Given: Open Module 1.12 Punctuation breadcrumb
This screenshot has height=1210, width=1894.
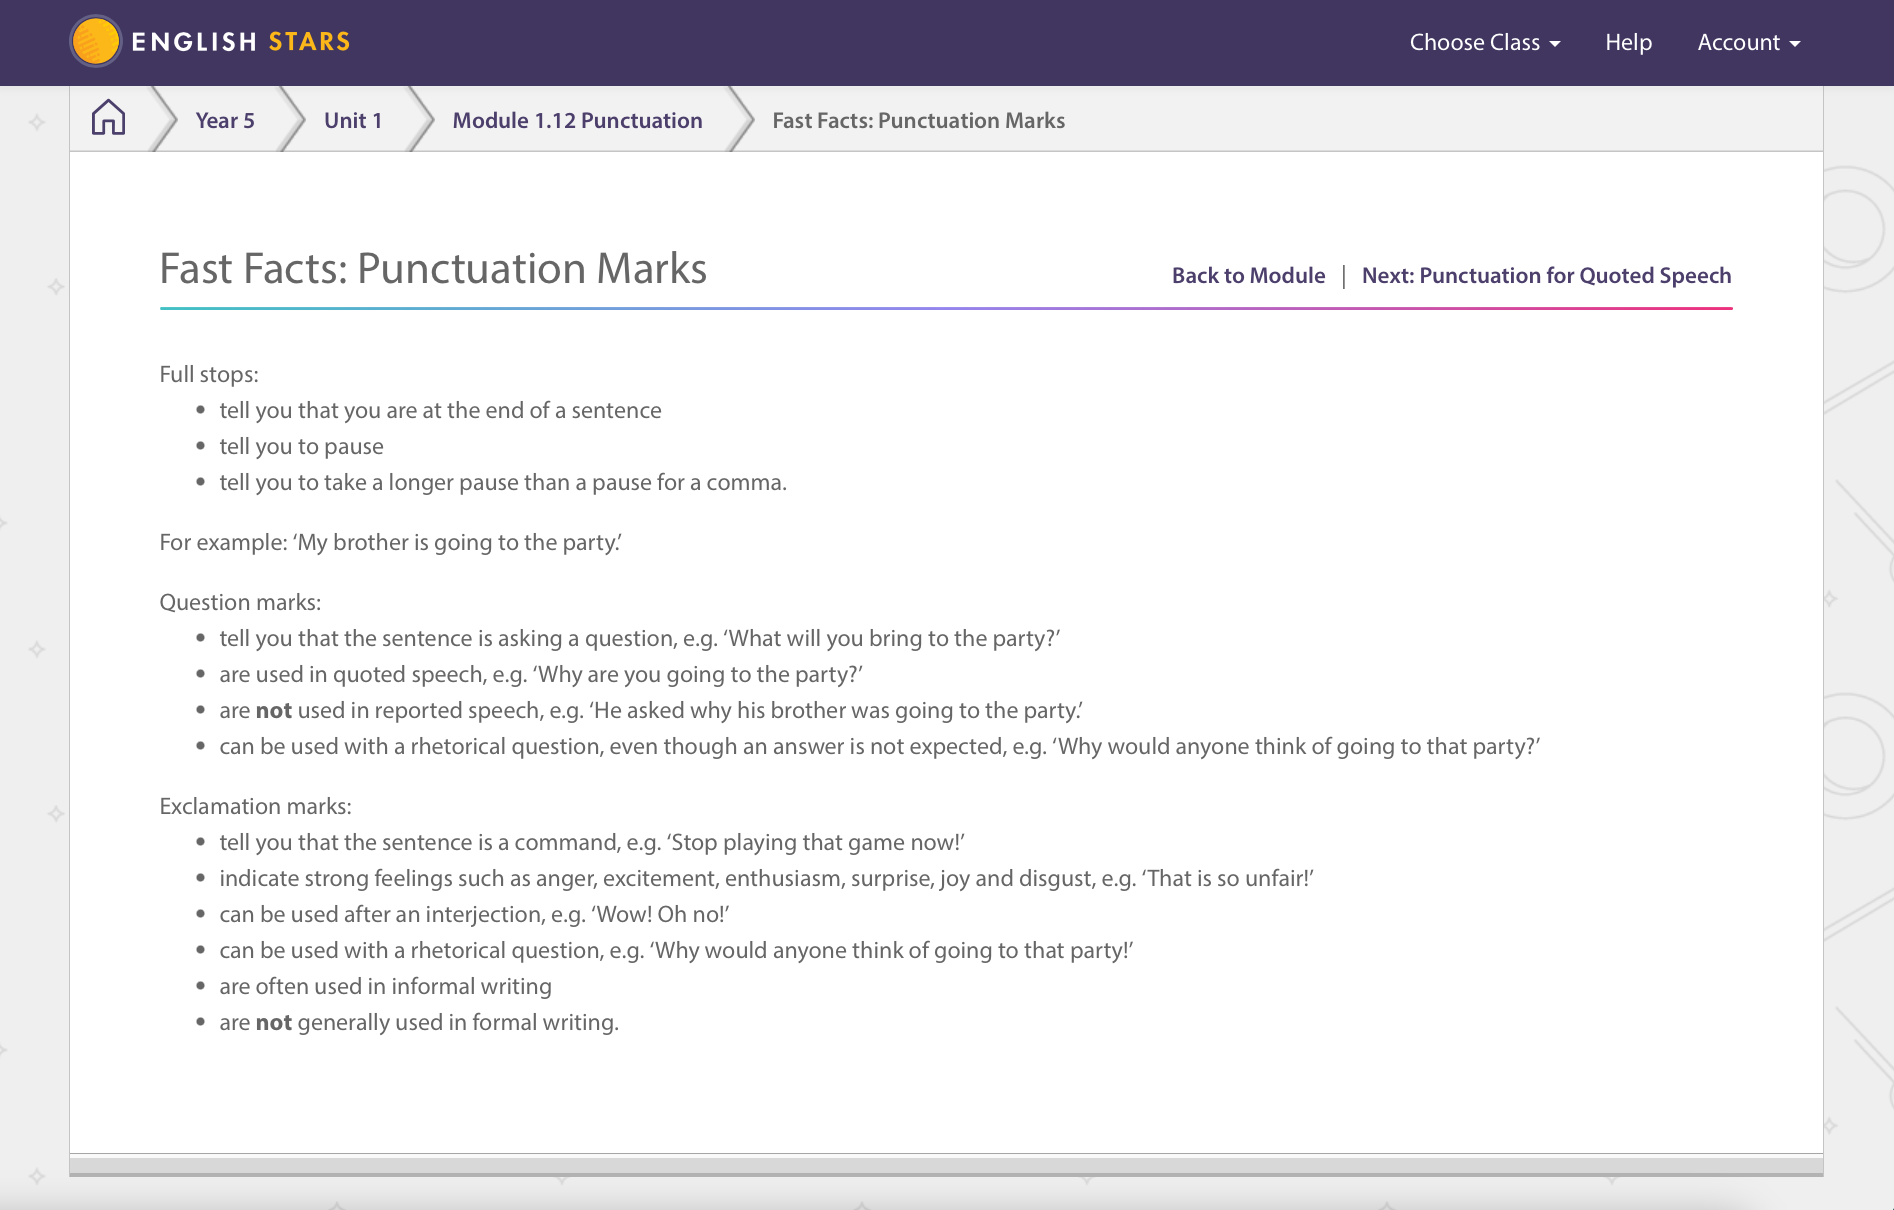Looking at the screenshot, I should 577,120.
